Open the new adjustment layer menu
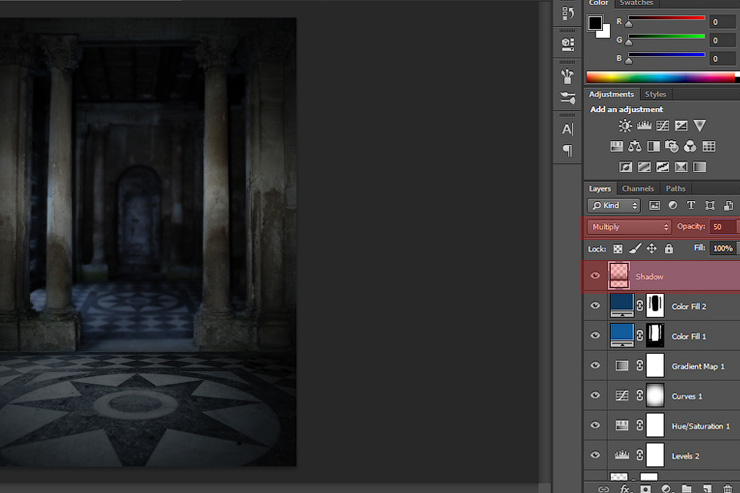 pos(665,489)
